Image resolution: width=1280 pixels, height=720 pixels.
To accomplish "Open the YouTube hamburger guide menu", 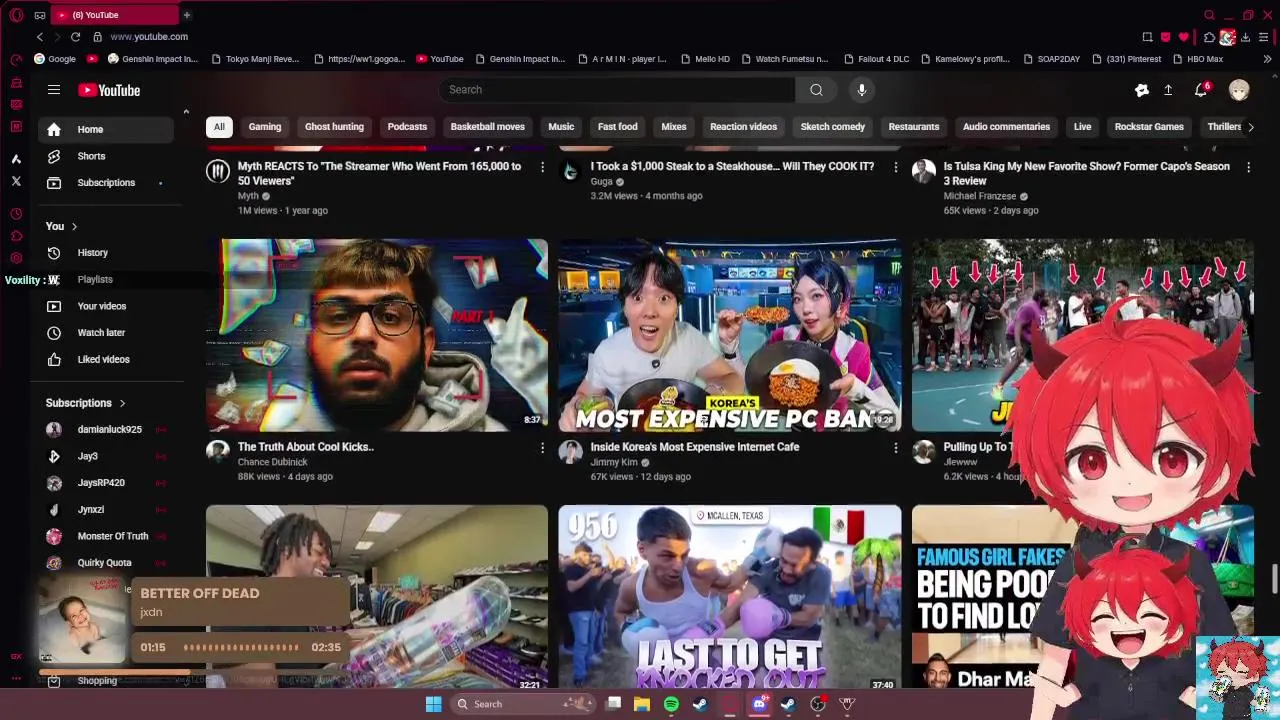I will pos(54,90).
